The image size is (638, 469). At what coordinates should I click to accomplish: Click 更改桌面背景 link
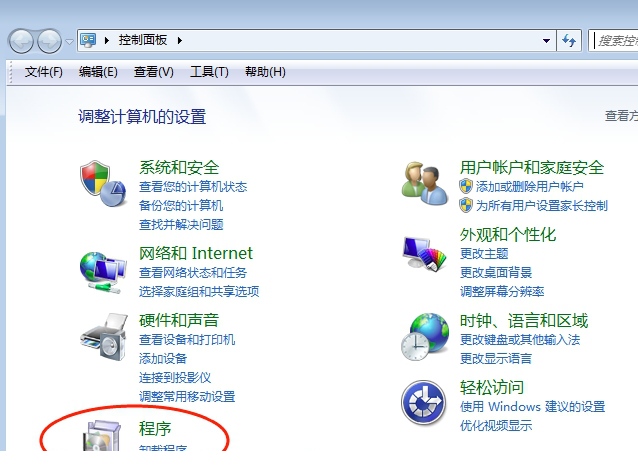tap(496, 273)
